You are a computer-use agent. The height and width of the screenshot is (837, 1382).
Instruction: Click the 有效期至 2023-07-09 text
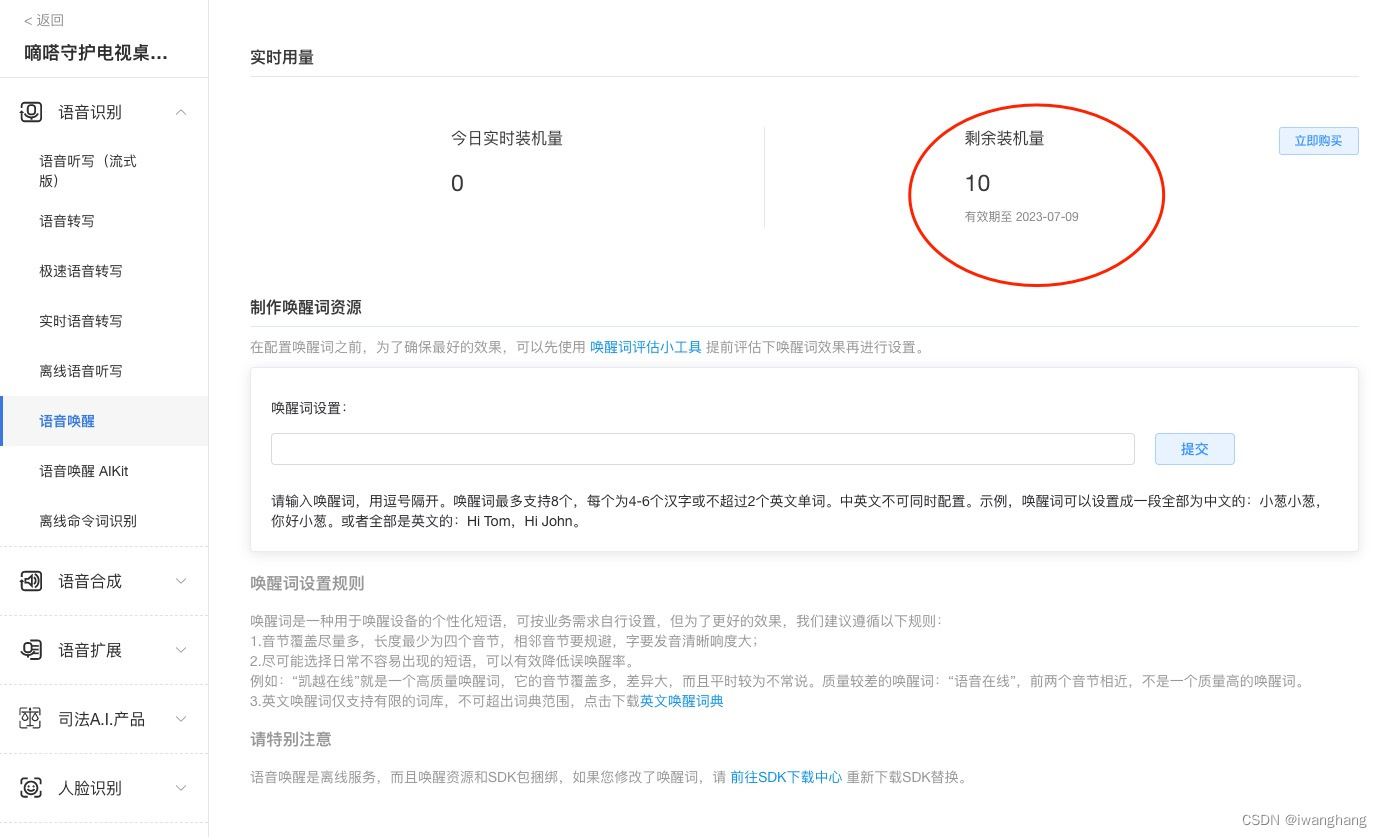point(1021,217)
